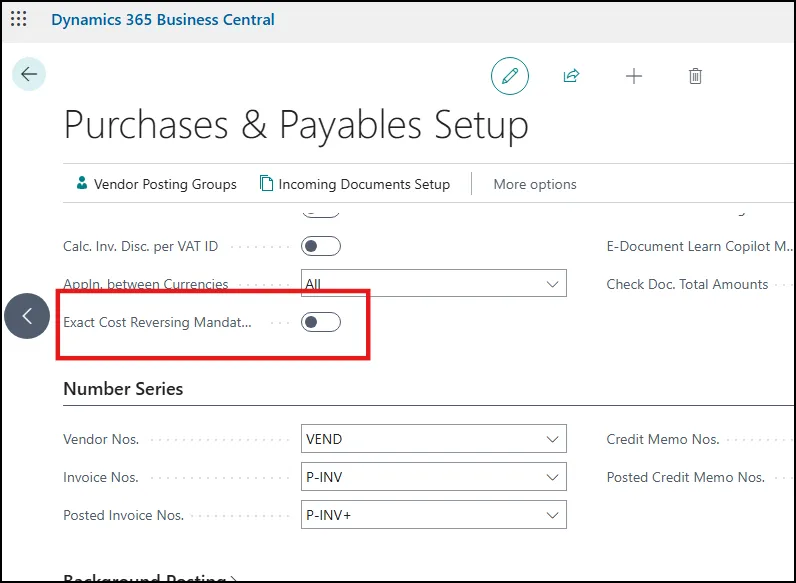Viewport: 796px width, 583px height.
Task: Click the dark round previous chevron button
Action: coord(27,316)
